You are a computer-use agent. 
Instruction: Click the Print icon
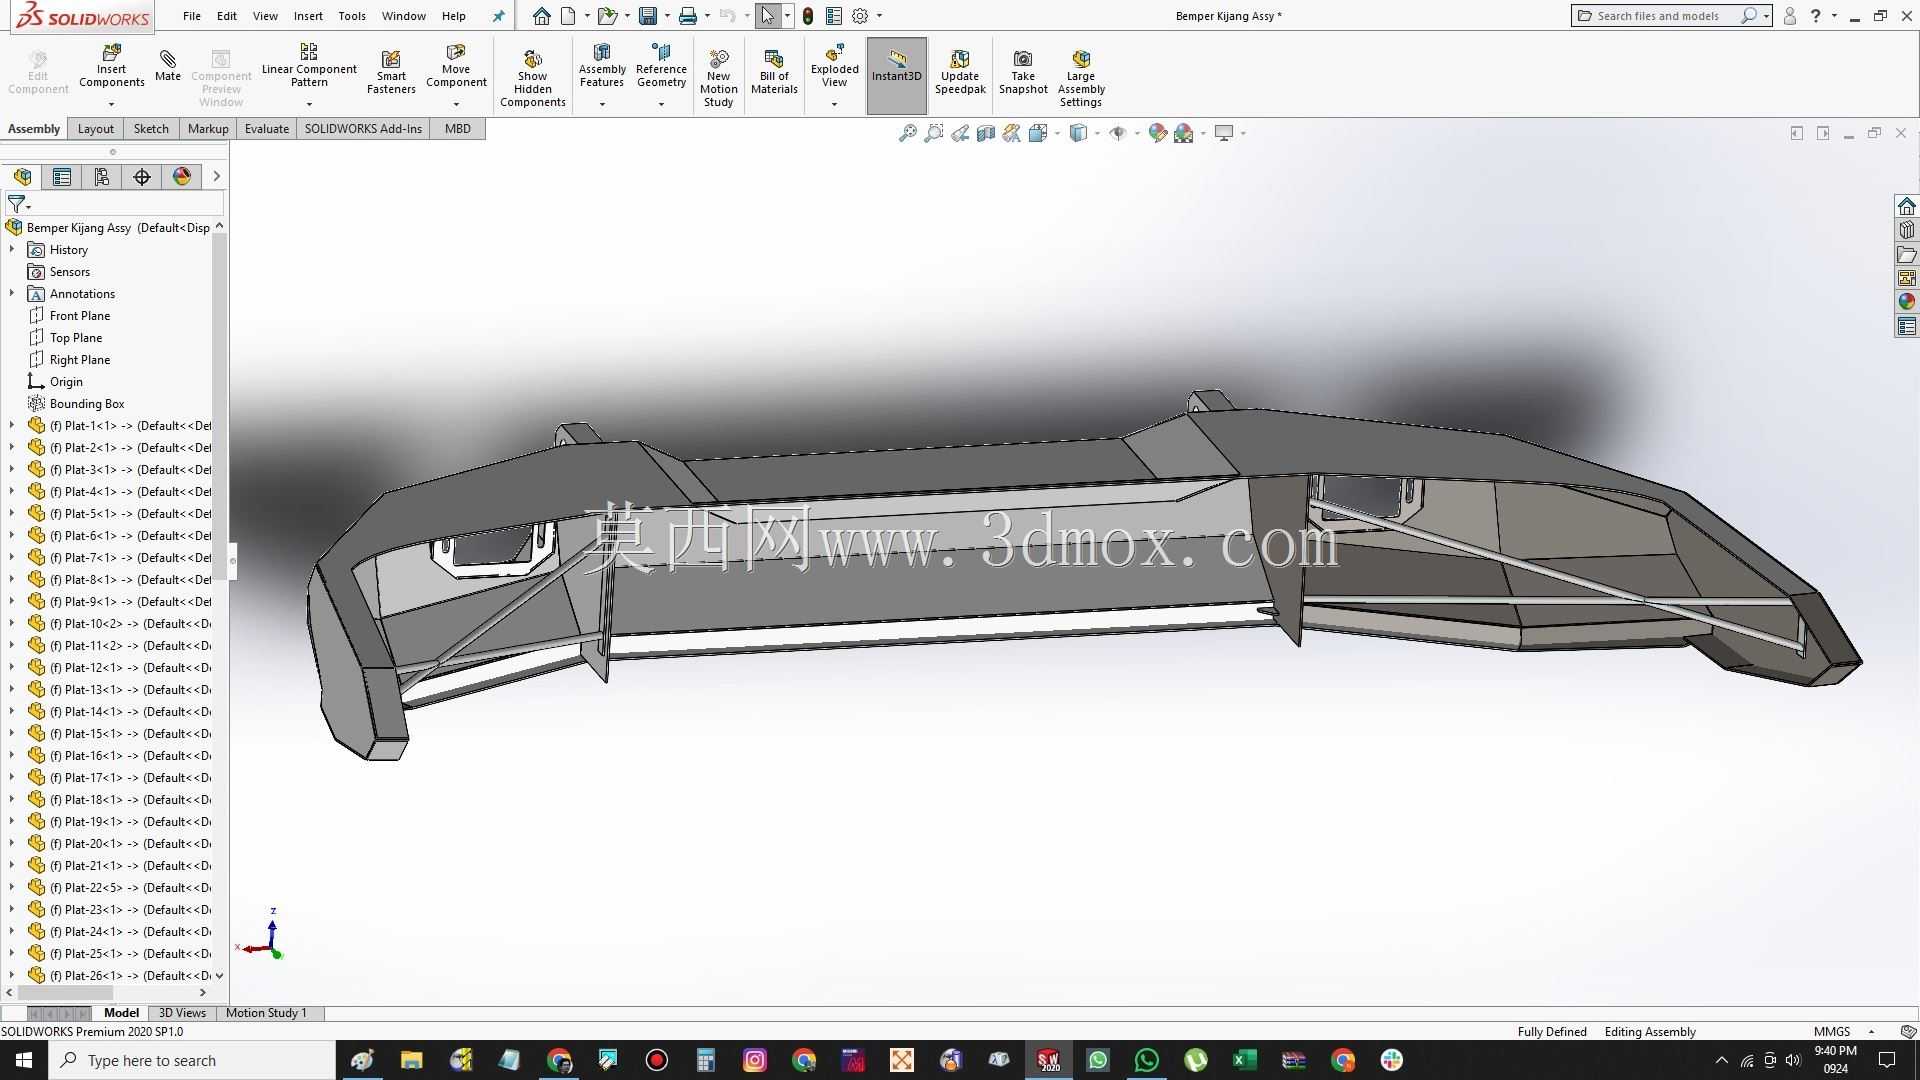pos(688,16)
